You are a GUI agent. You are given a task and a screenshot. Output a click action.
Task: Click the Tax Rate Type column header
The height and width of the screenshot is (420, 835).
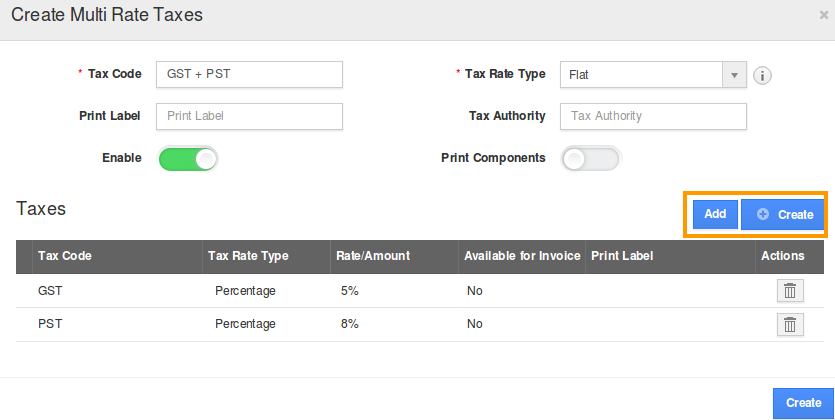[248, 256]
